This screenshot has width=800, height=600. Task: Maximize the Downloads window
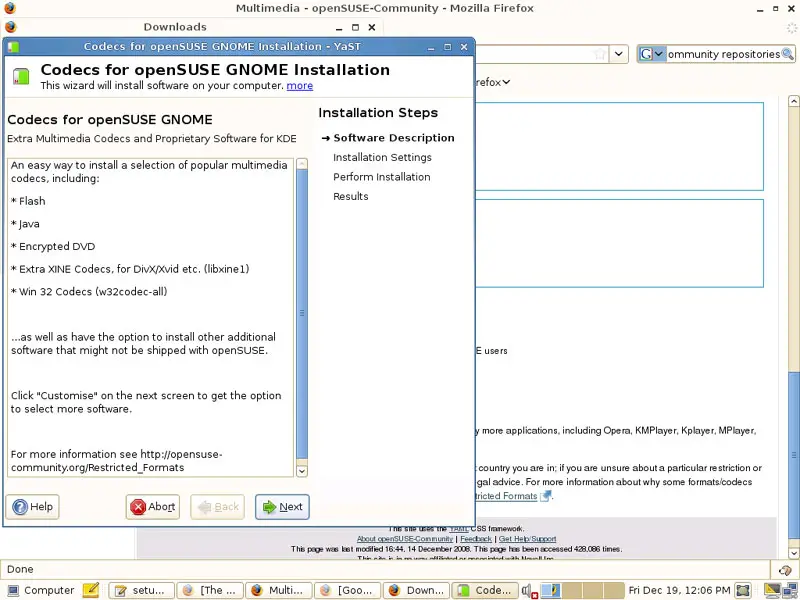pyautogui.click(x=356, y=28)
